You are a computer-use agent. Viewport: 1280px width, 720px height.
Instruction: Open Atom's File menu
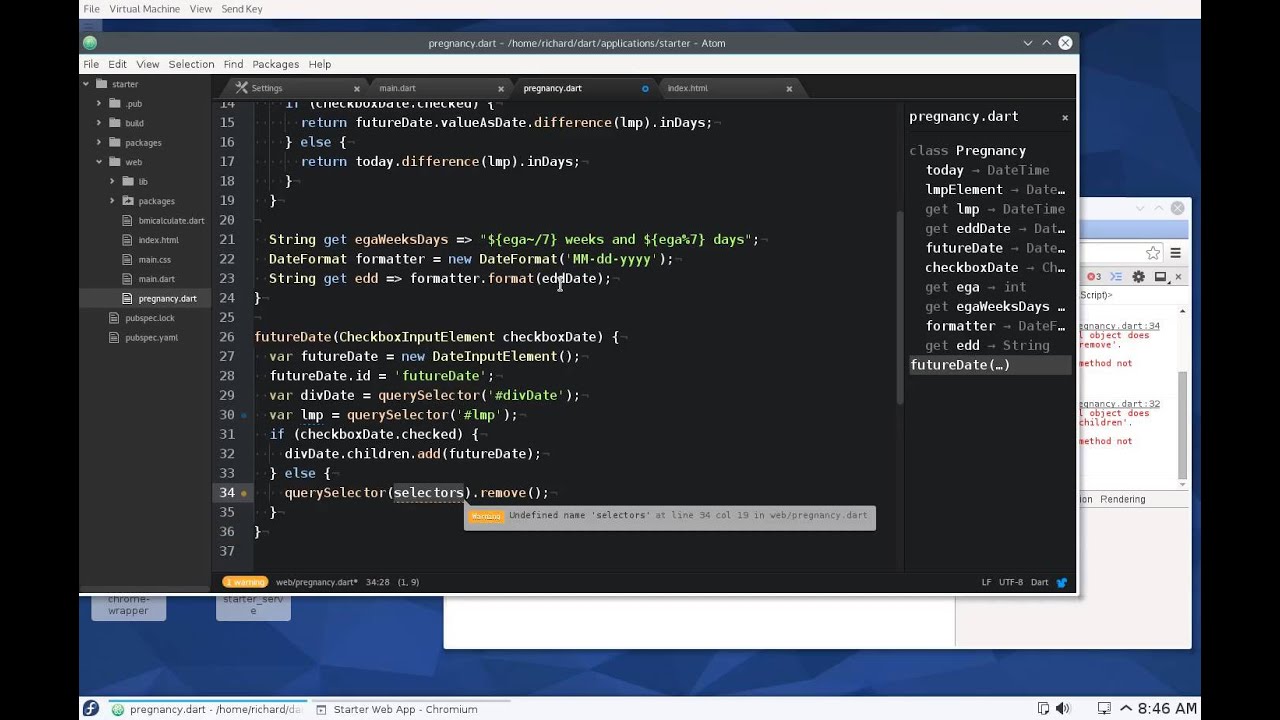[x=91, y=64]
